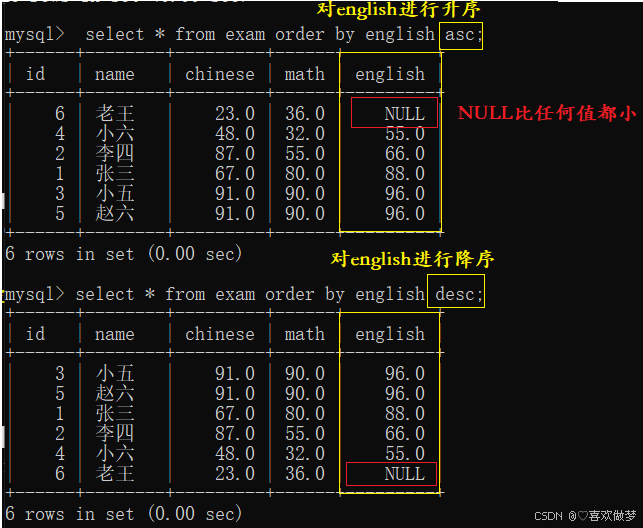Click 66.0 english score of 李四 in asc table
Screen dimensions: 643x528
405,154
